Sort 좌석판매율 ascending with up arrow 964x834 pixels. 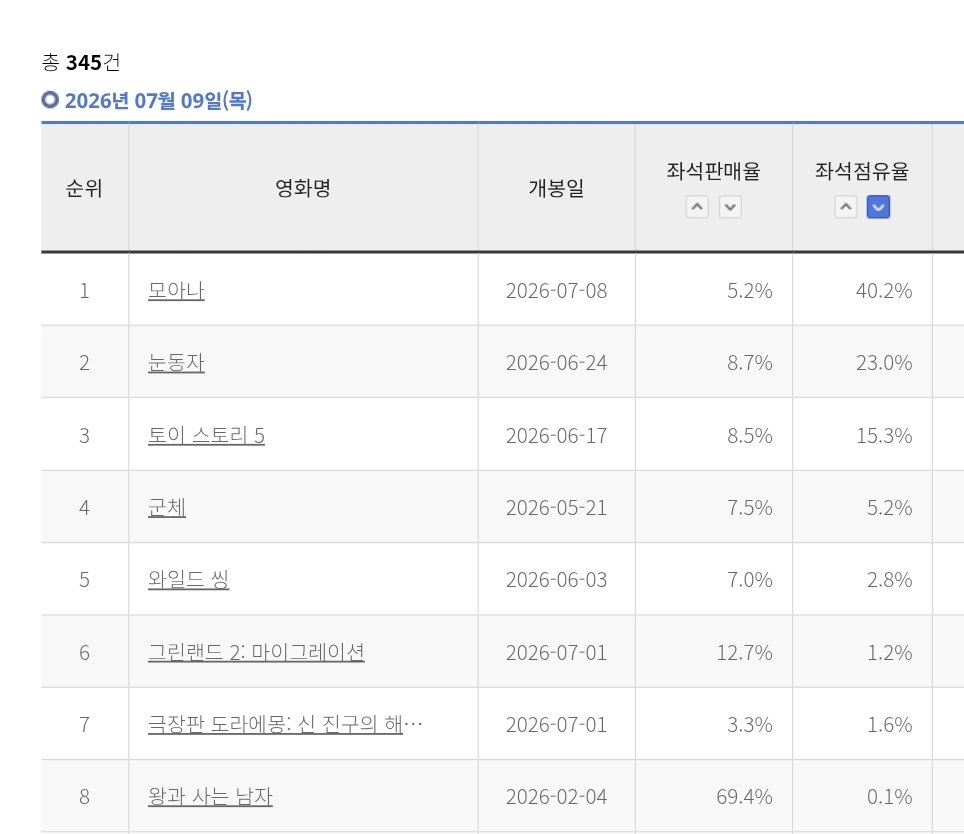[697, 207]
